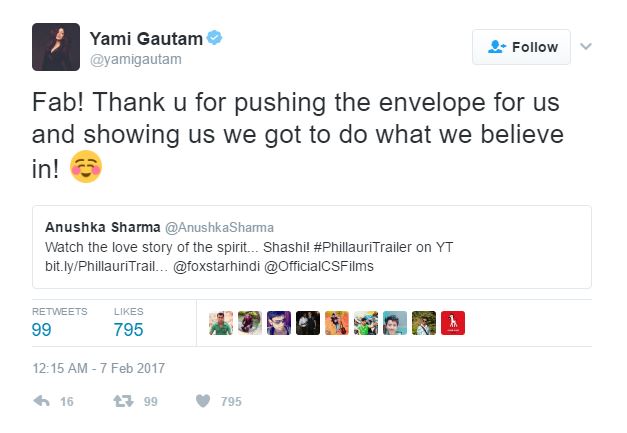This screenshot has height=433, width=627.
Task: Like the tweet with heart icon
Action: [x=202, y=402]
